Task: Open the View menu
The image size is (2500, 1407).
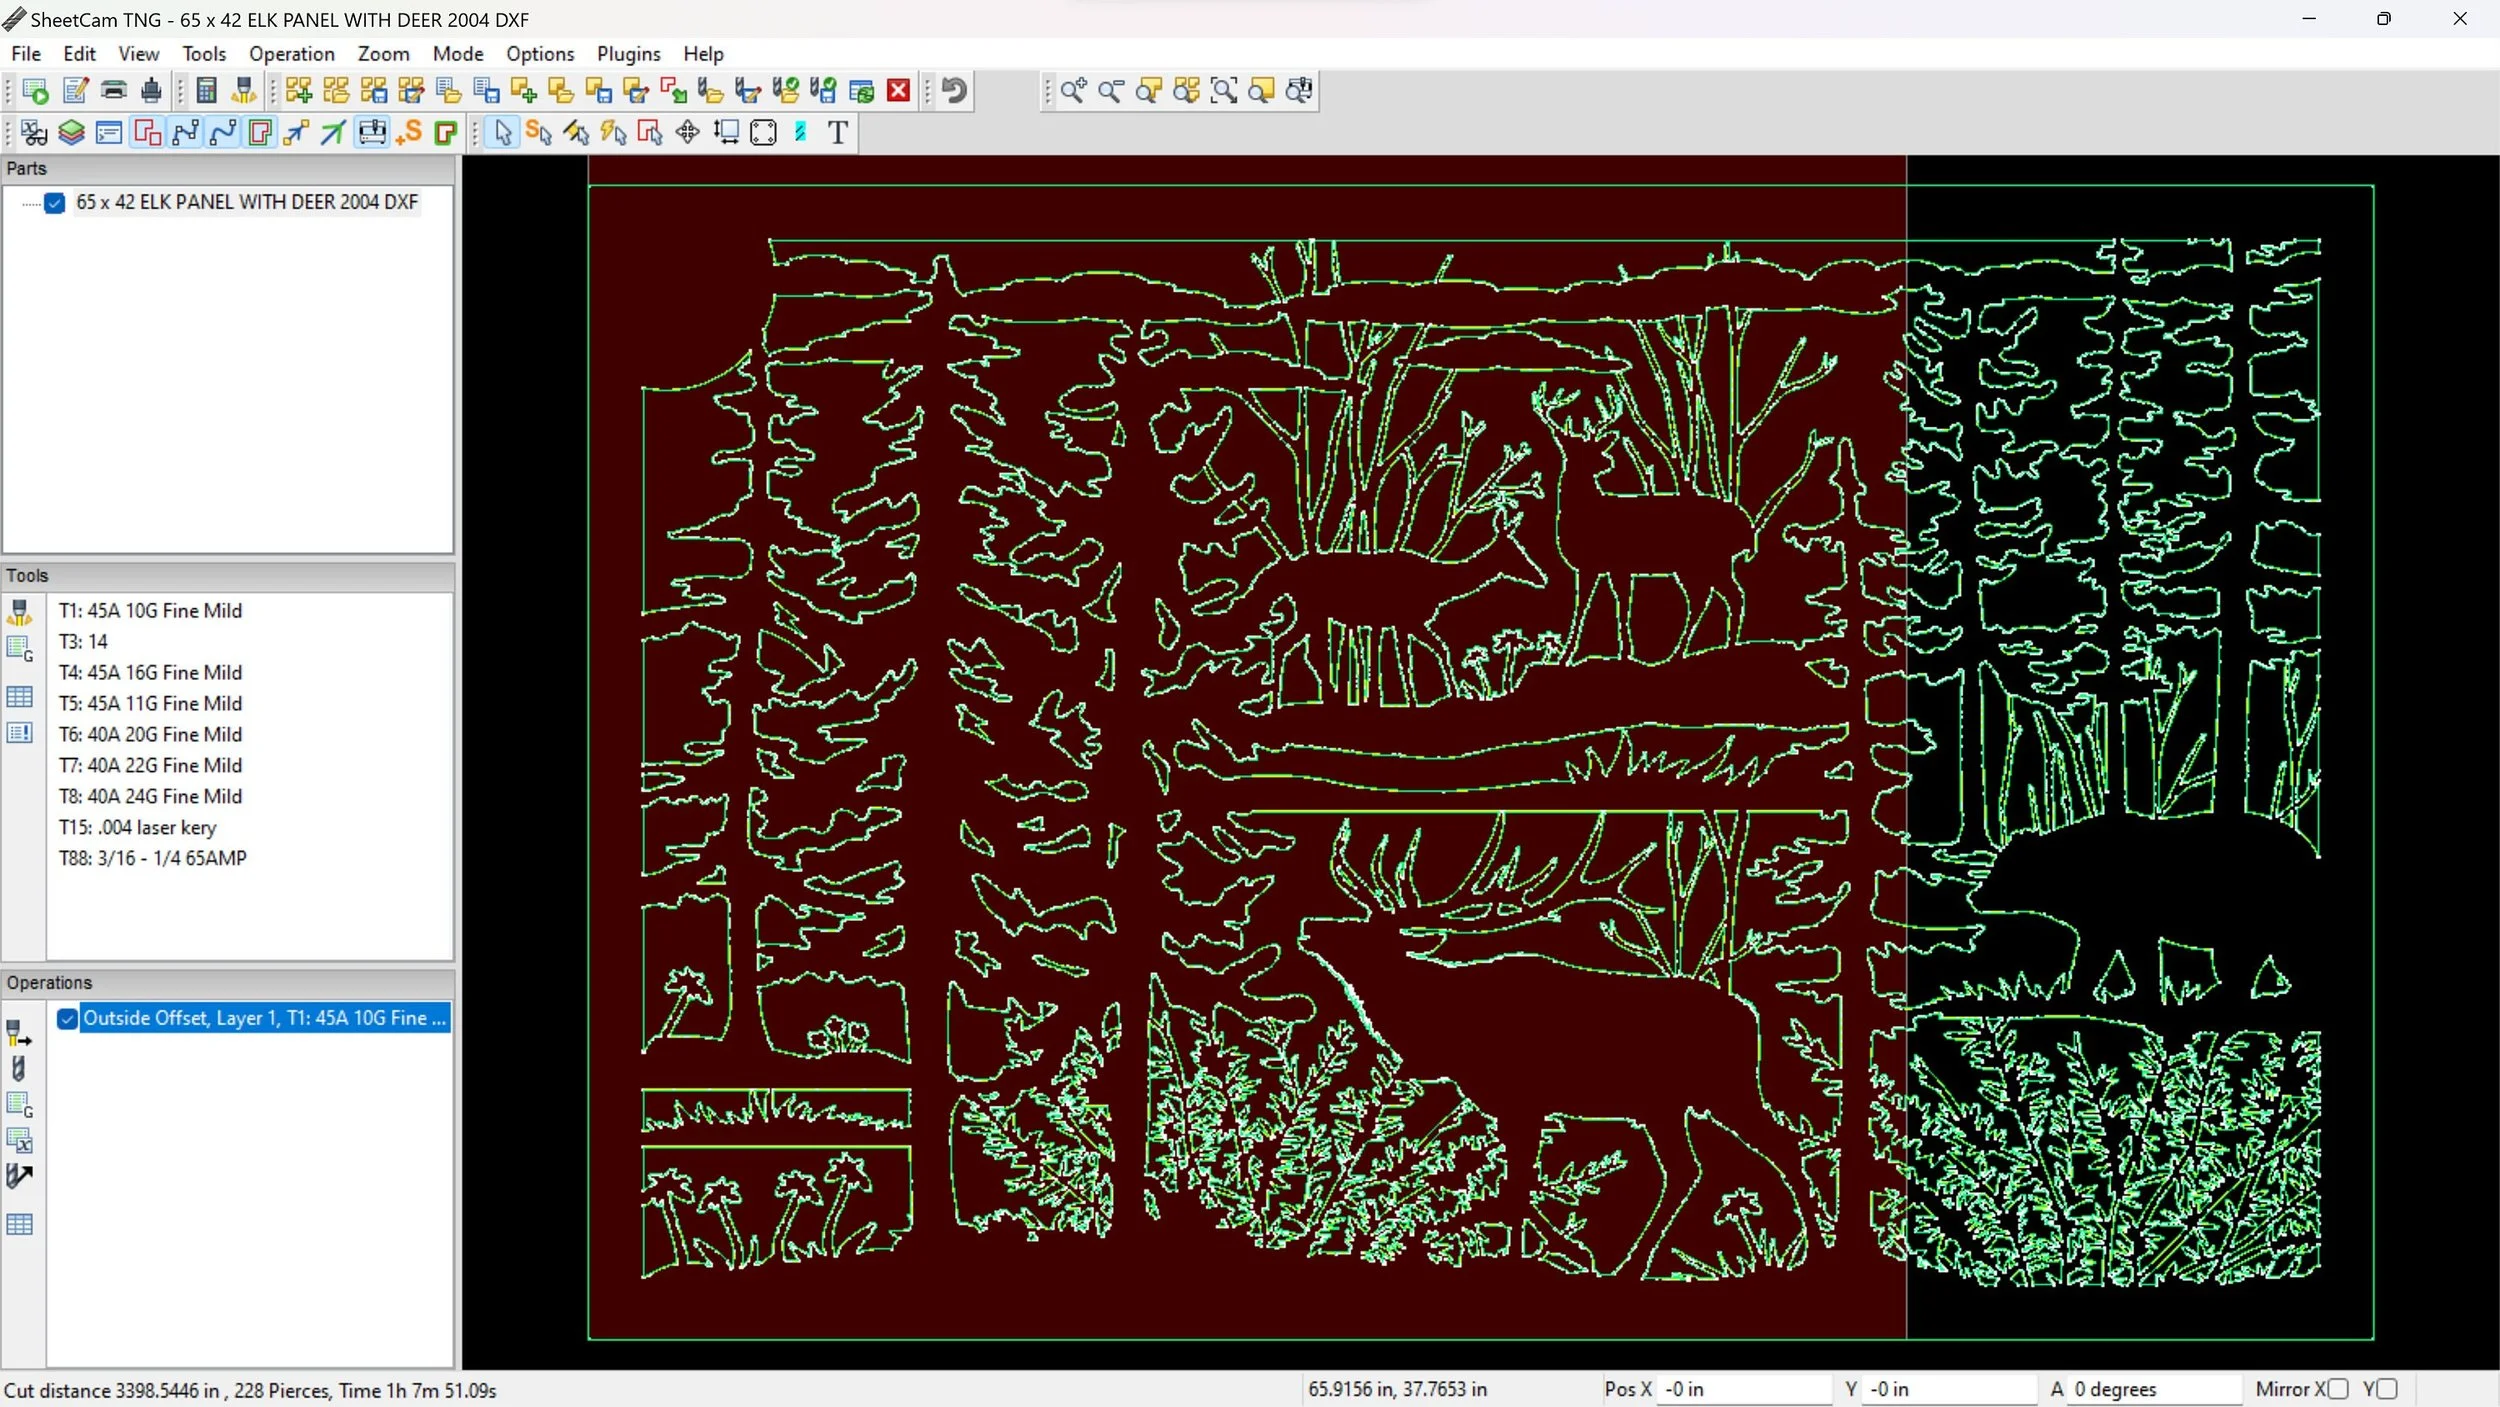Action: (138, 54)
